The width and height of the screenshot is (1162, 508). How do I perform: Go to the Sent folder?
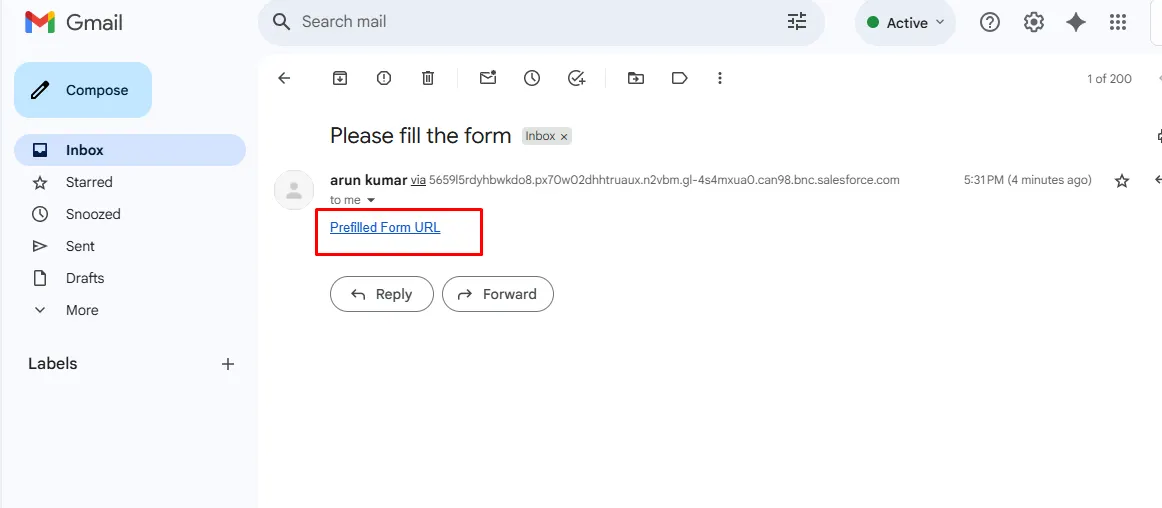pyautogui.click(x=80, y=246)
